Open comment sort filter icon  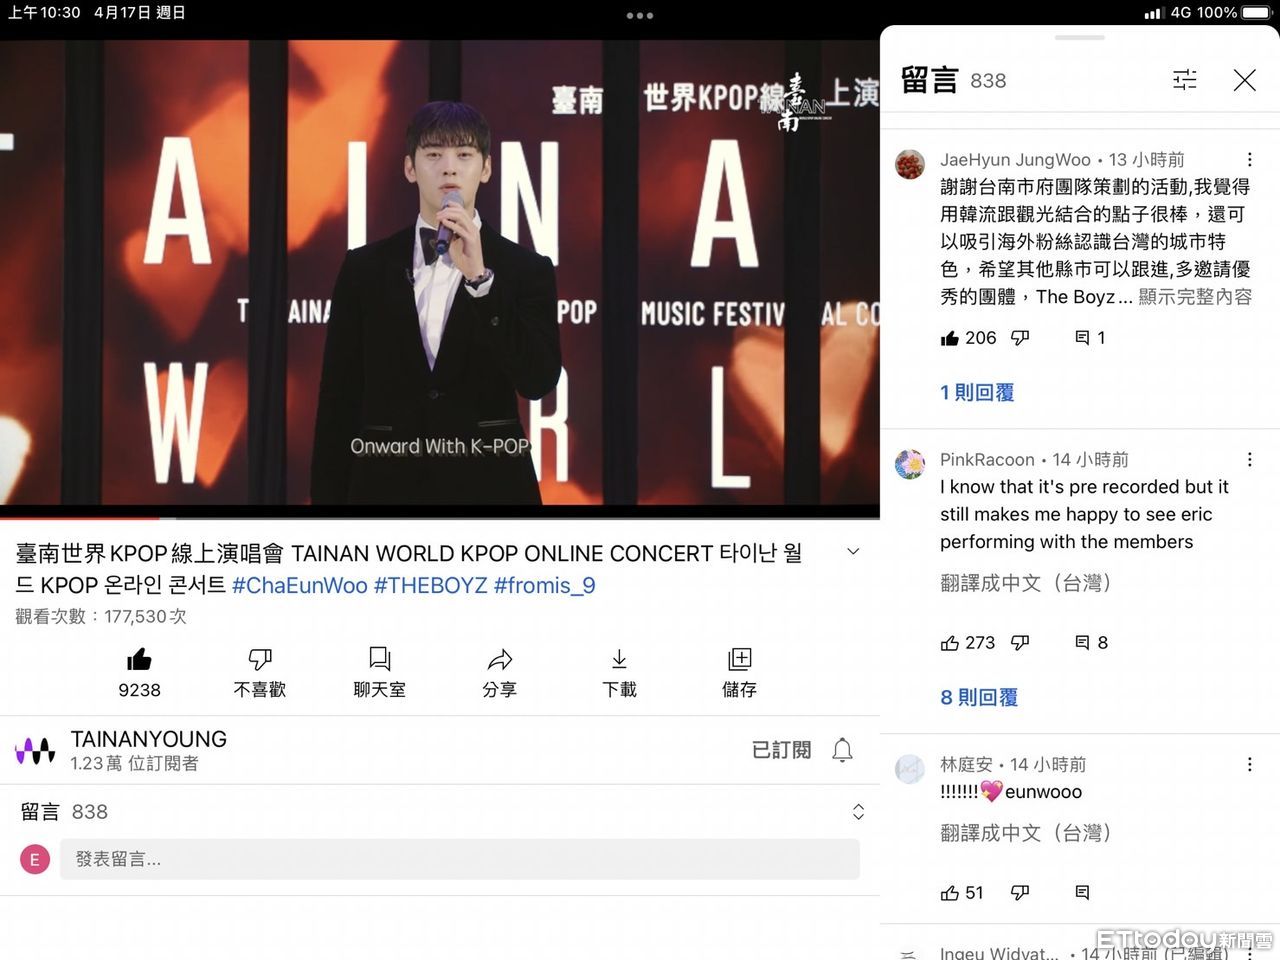[1184, 80]
